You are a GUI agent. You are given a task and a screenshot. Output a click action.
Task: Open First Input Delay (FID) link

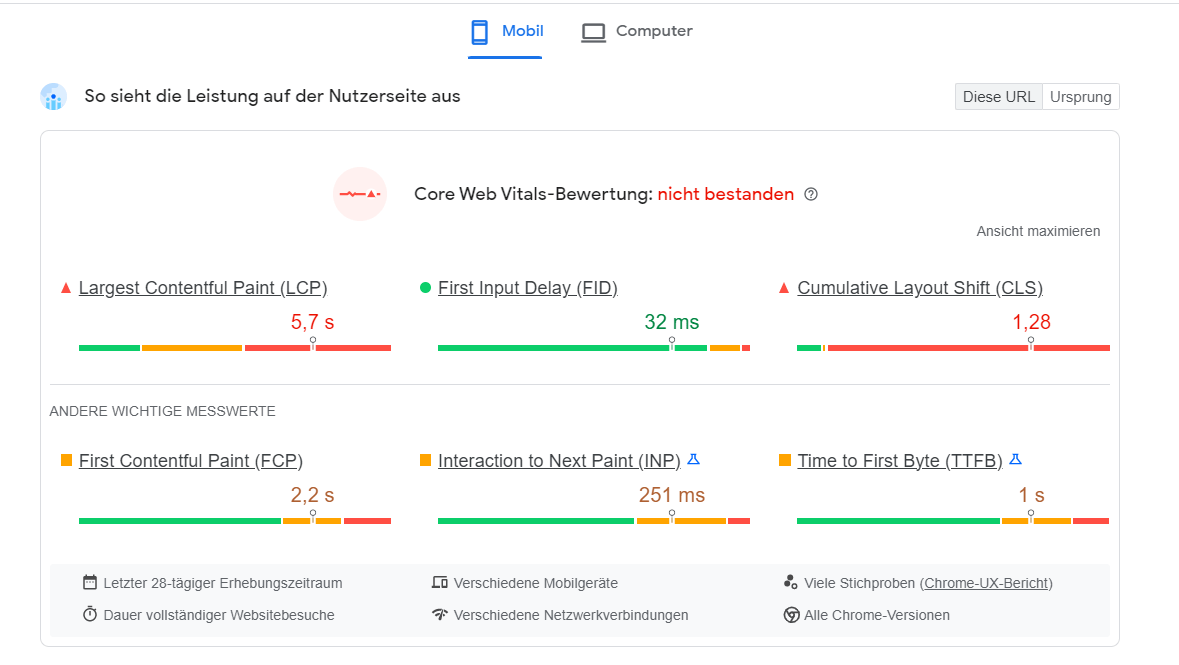tap(528, 288)
